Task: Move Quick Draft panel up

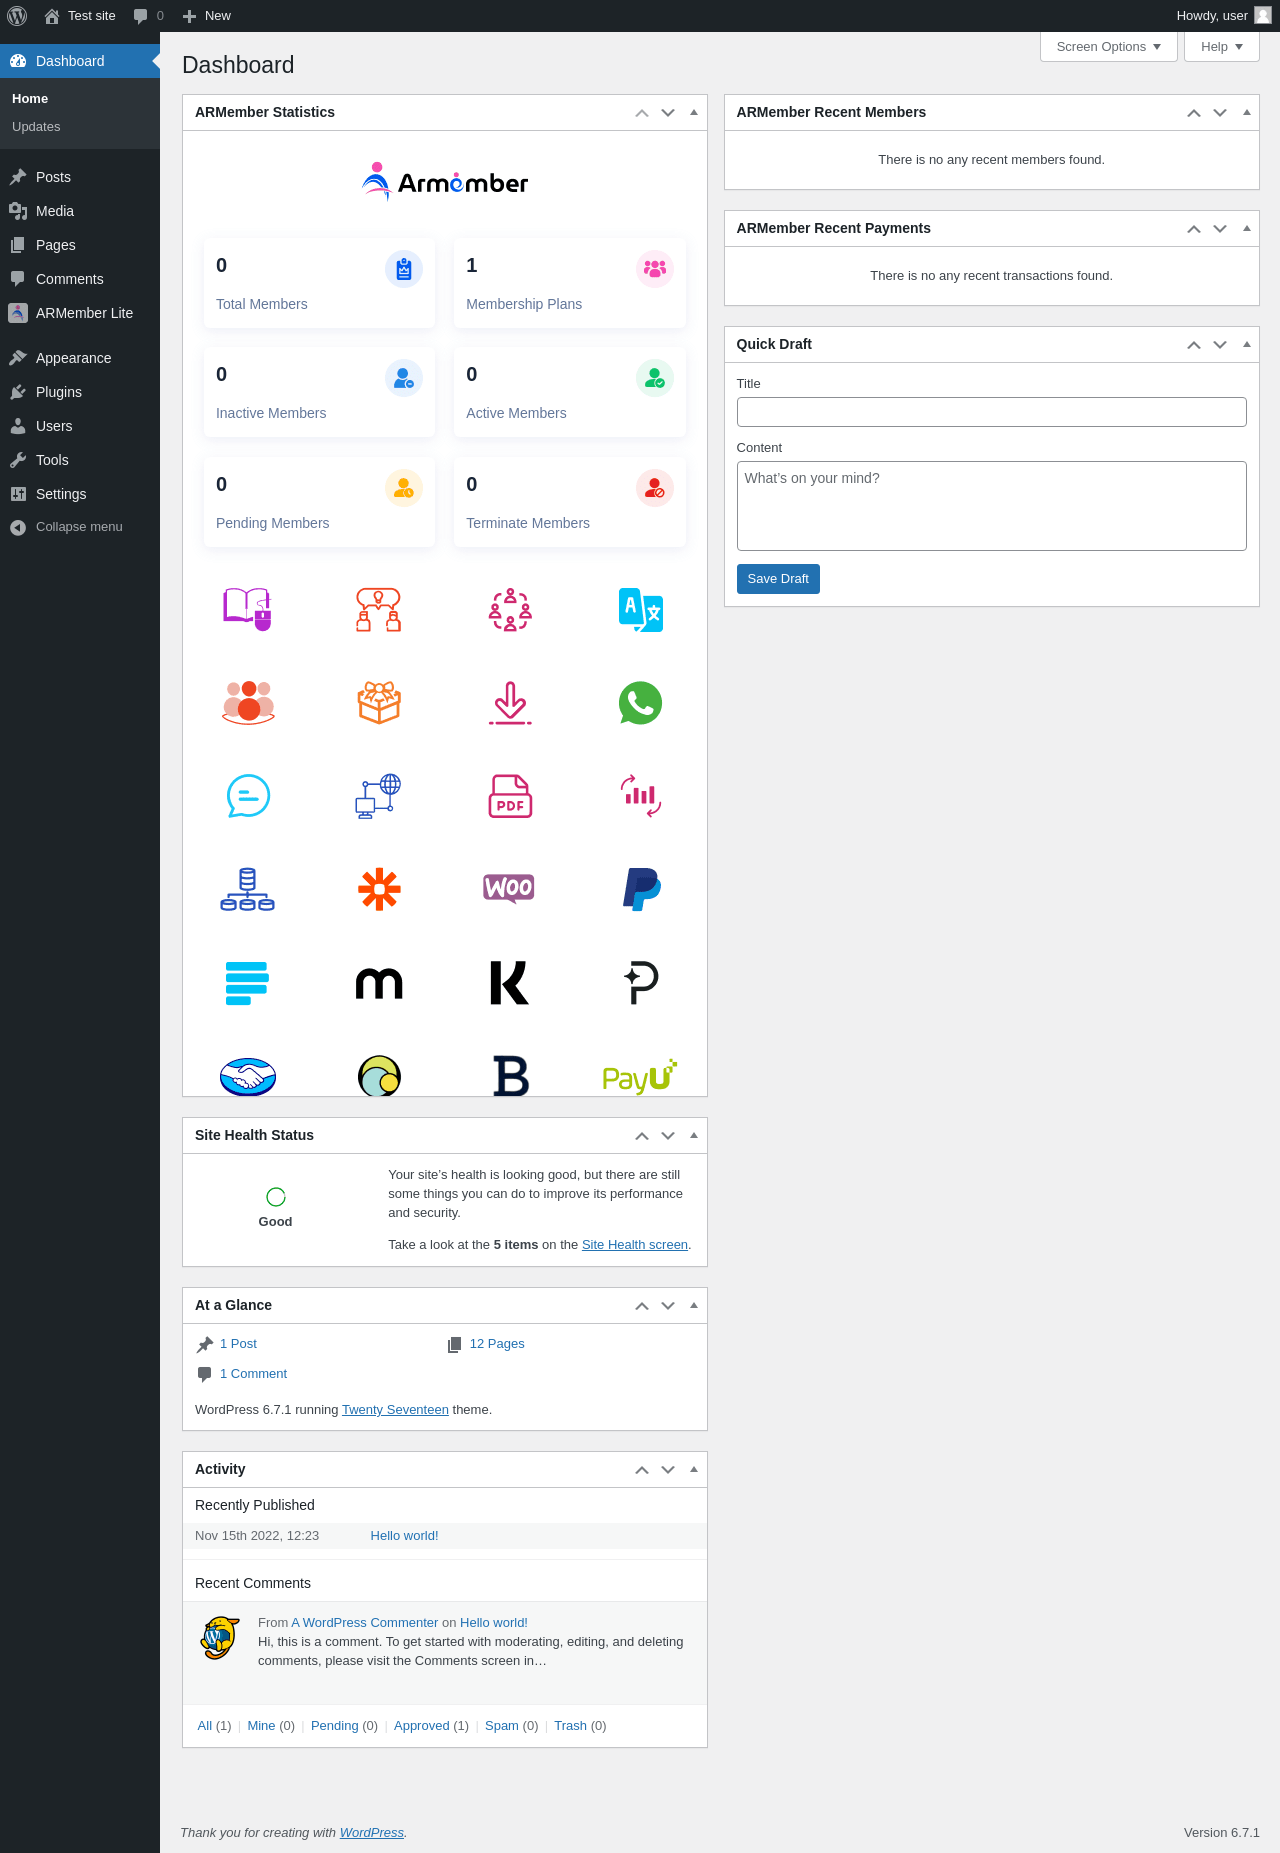Action: pos(1194,344)
